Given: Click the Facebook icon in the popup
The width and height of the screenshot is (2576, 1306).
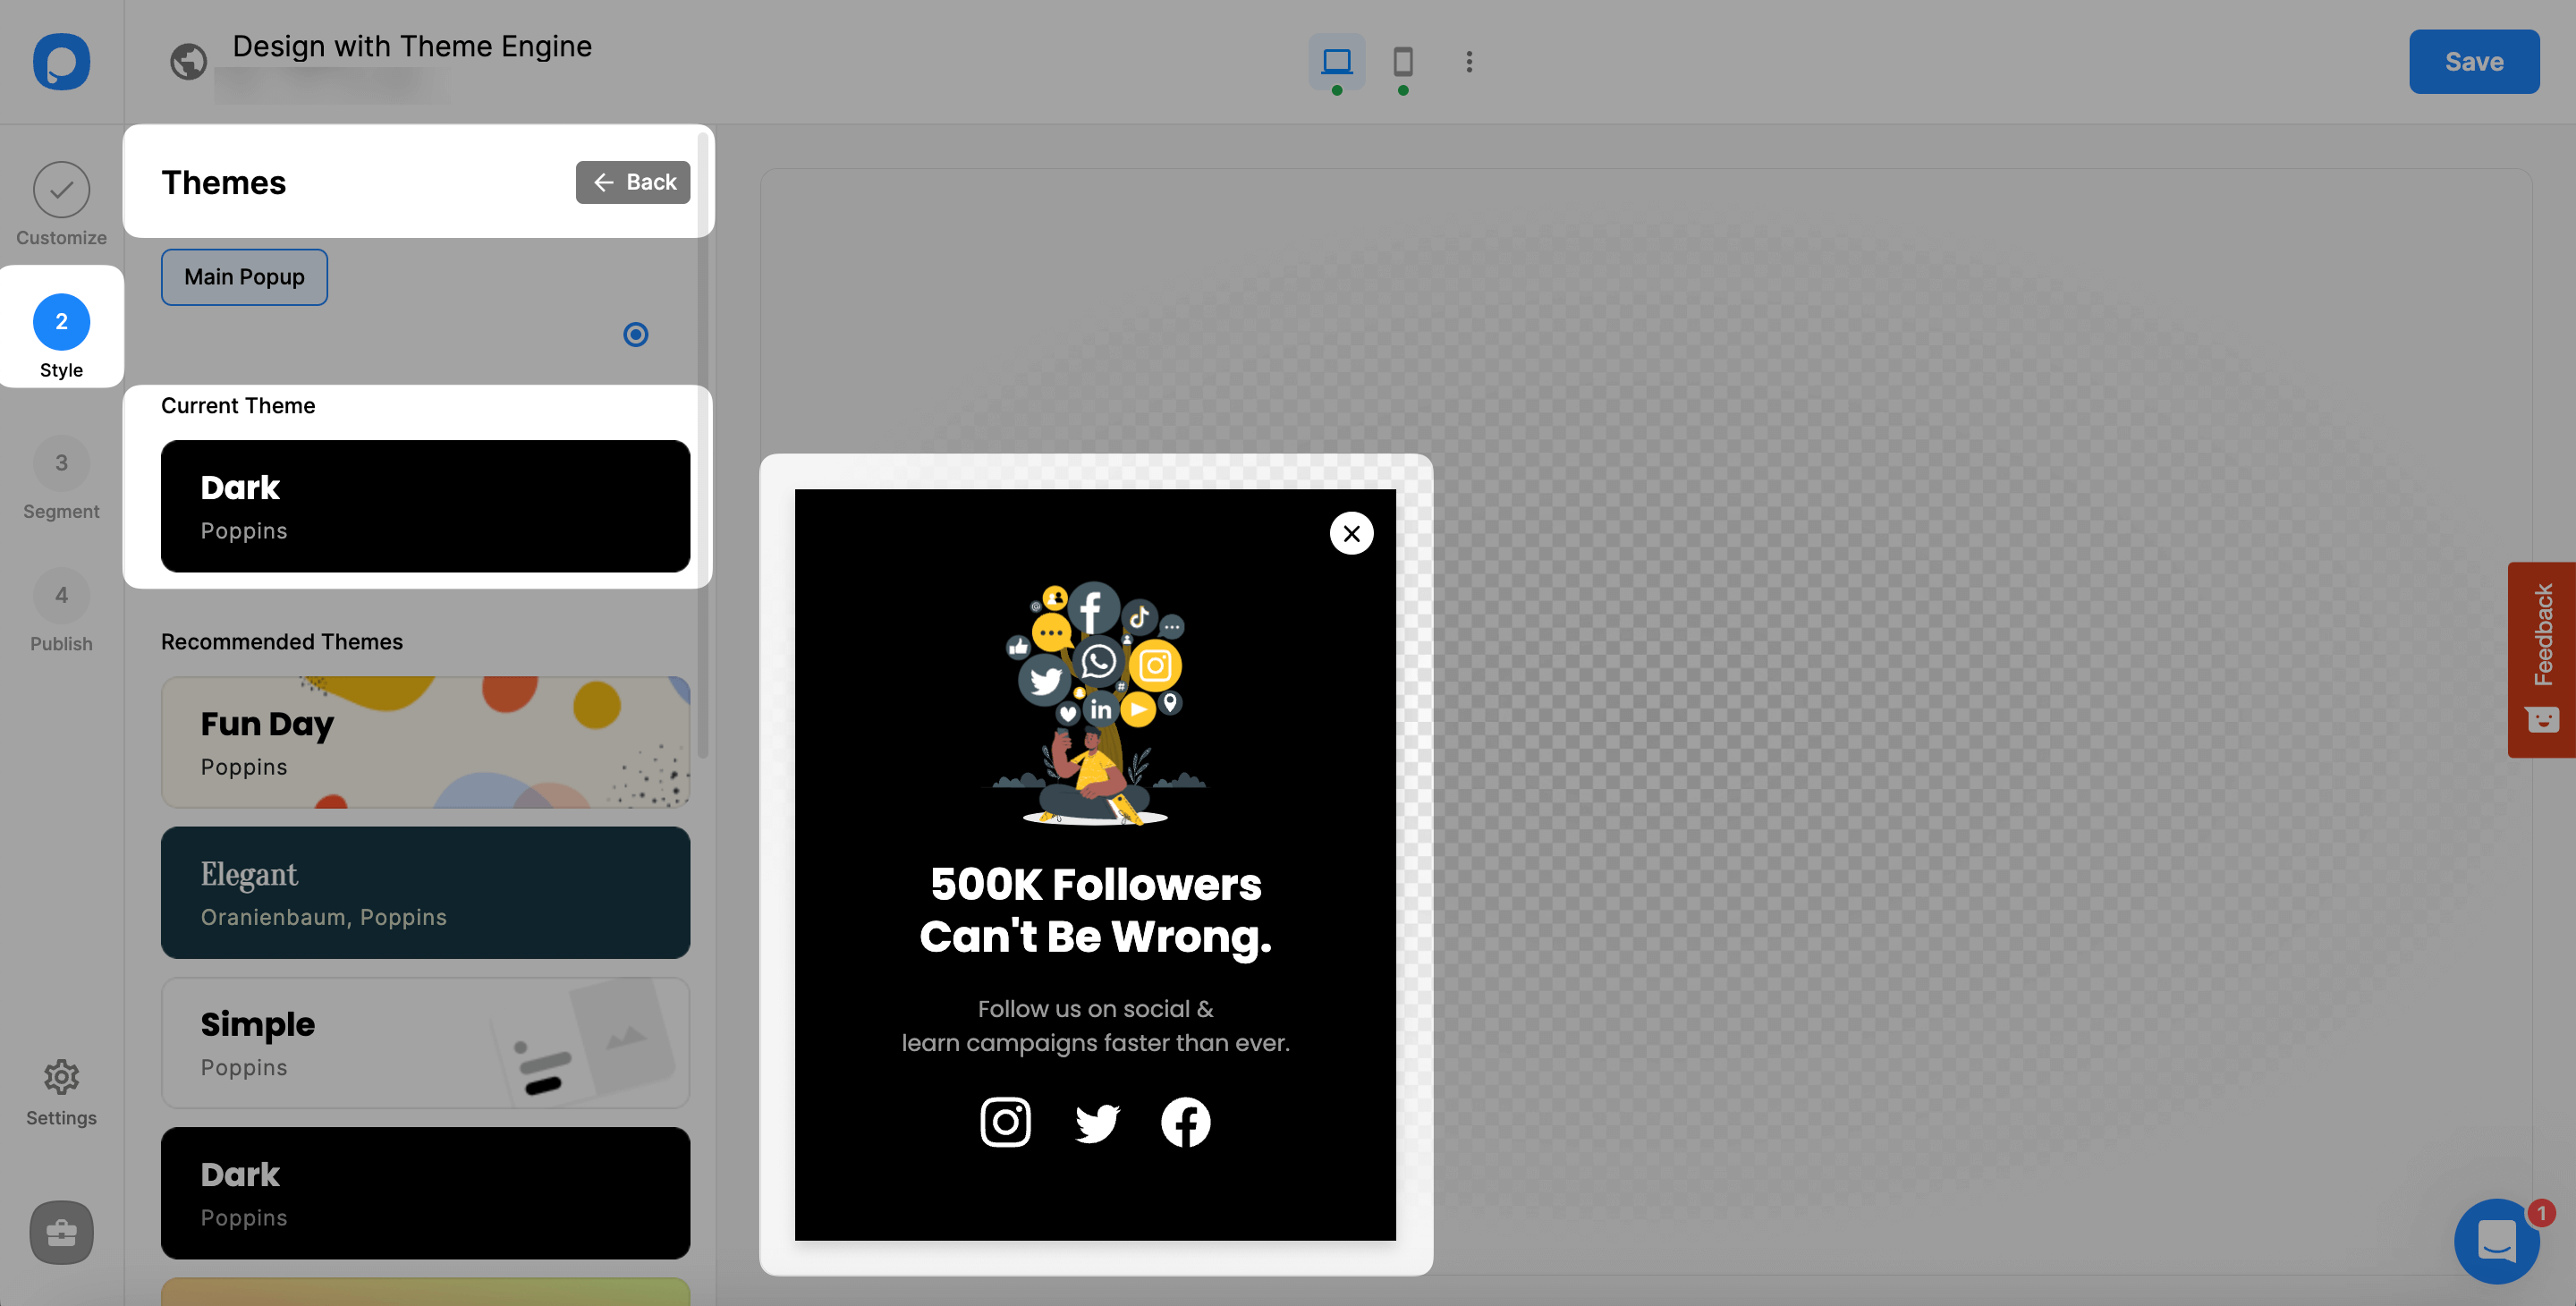Looking at the screenshot, I should point(1185,1122).
